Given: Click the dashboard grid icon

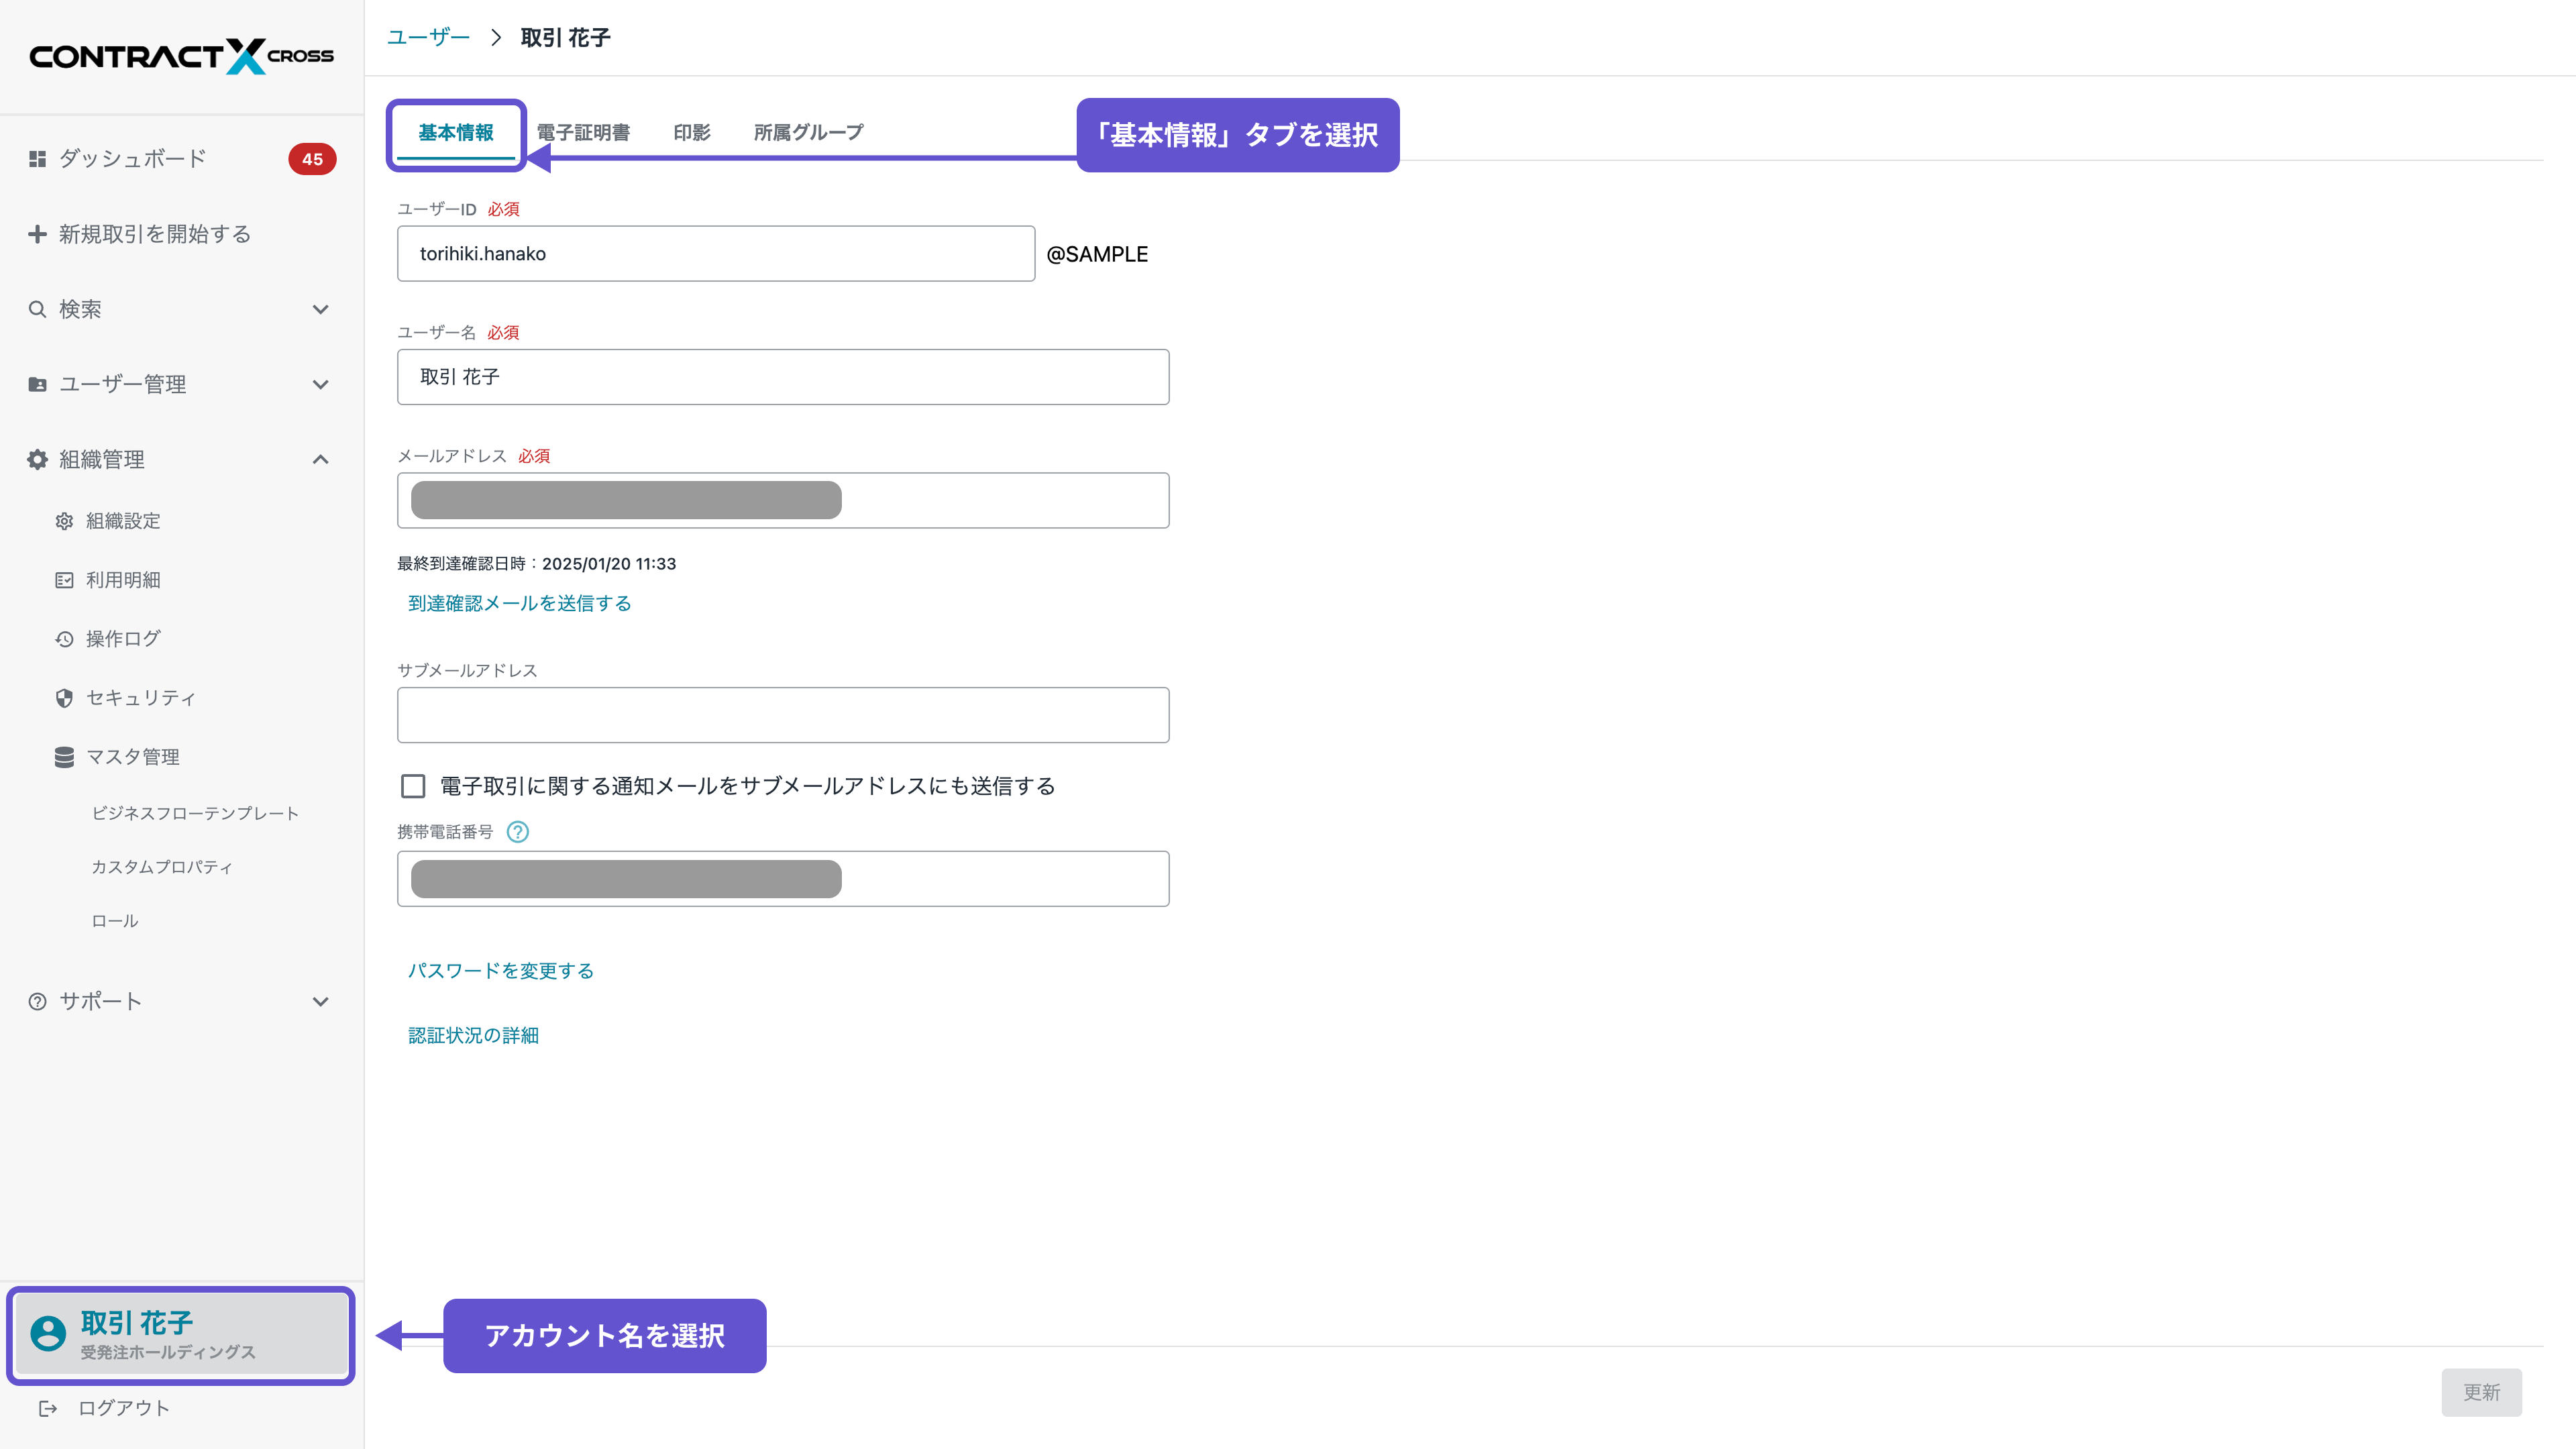Looking at the screenshot, I should [37, 159].
